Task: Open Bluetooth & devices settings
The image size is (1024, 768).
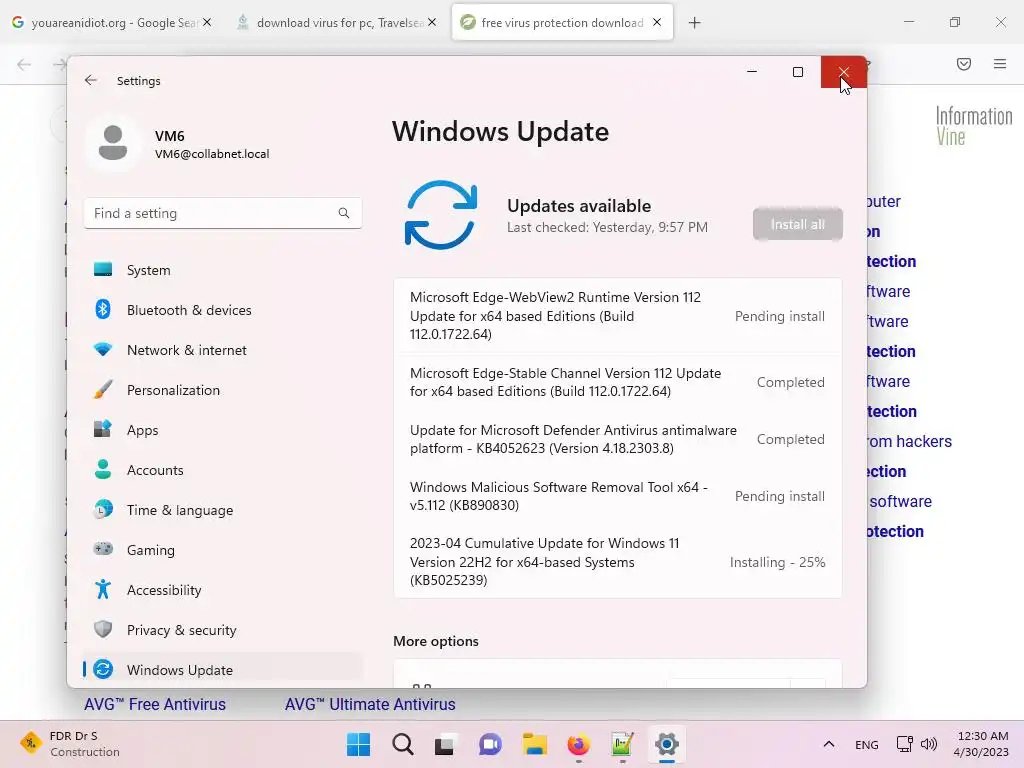Action: coord(222,310)
